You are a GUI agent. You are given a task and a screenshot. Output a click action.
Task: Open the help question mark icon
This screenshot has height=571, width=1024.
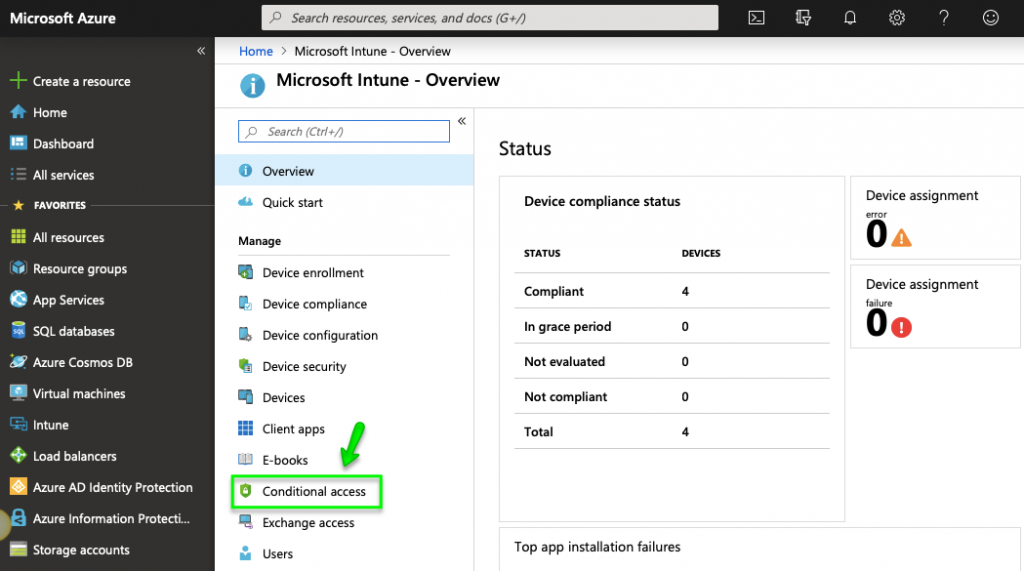pos(944,18)
